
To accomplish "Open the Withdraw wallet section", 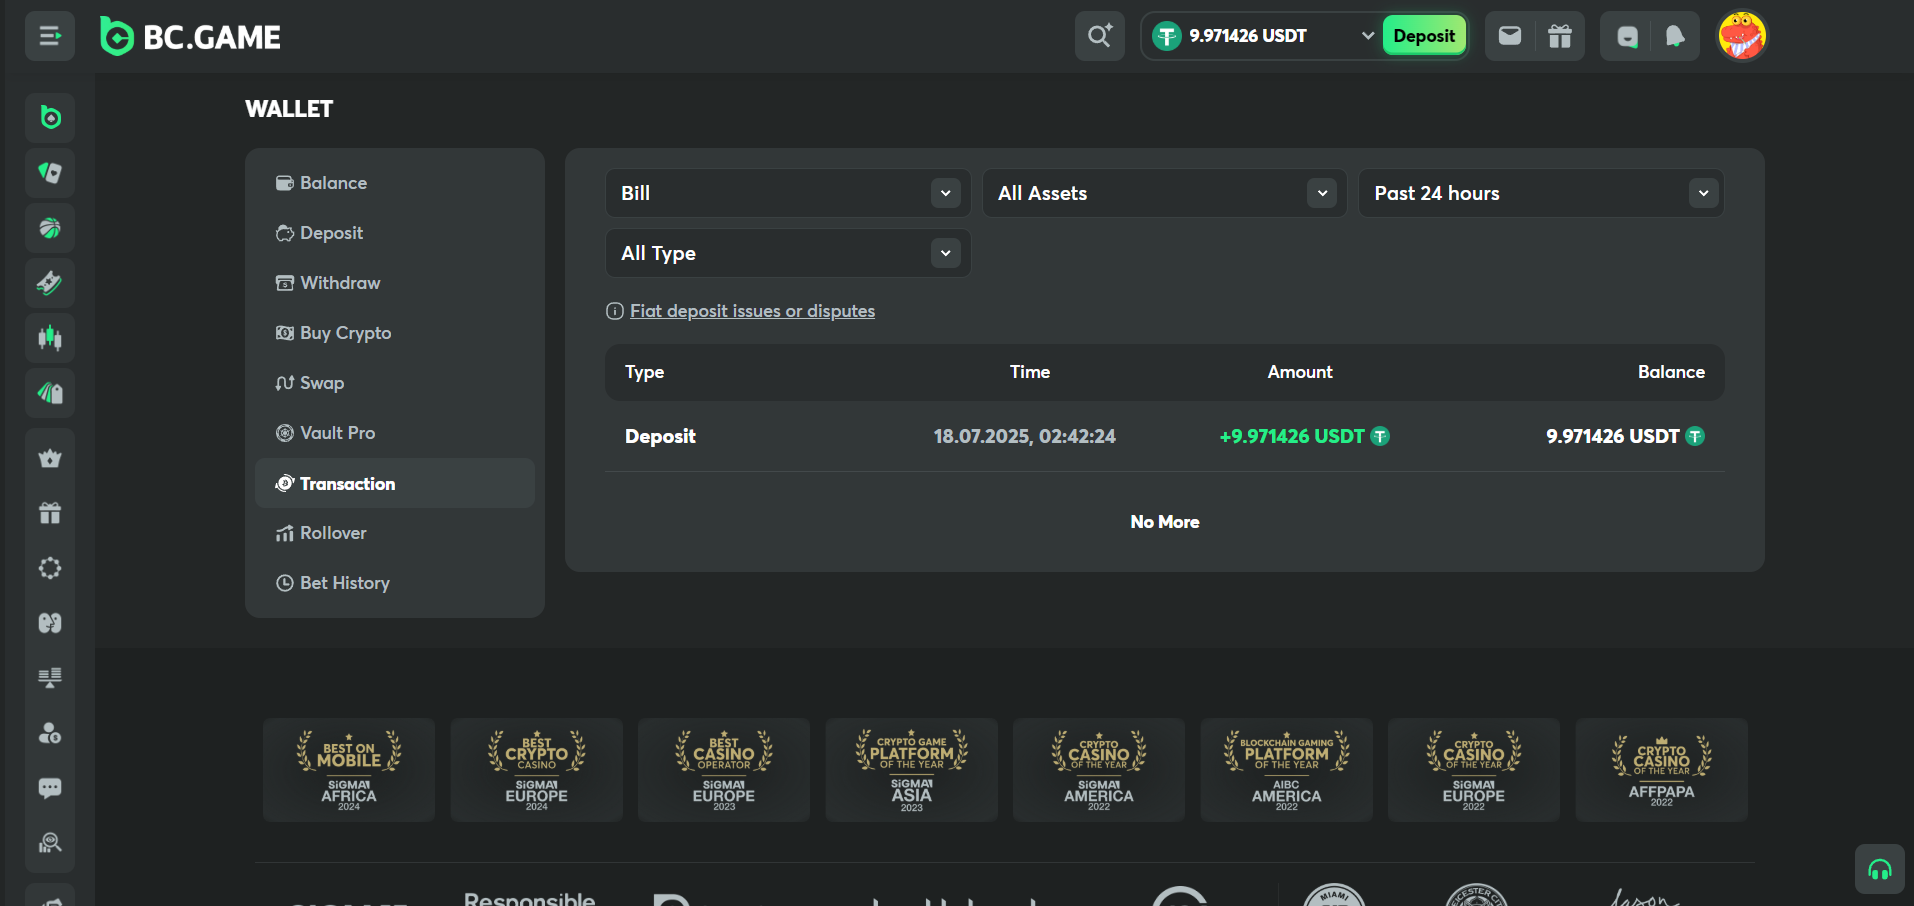I will (395, 283).
